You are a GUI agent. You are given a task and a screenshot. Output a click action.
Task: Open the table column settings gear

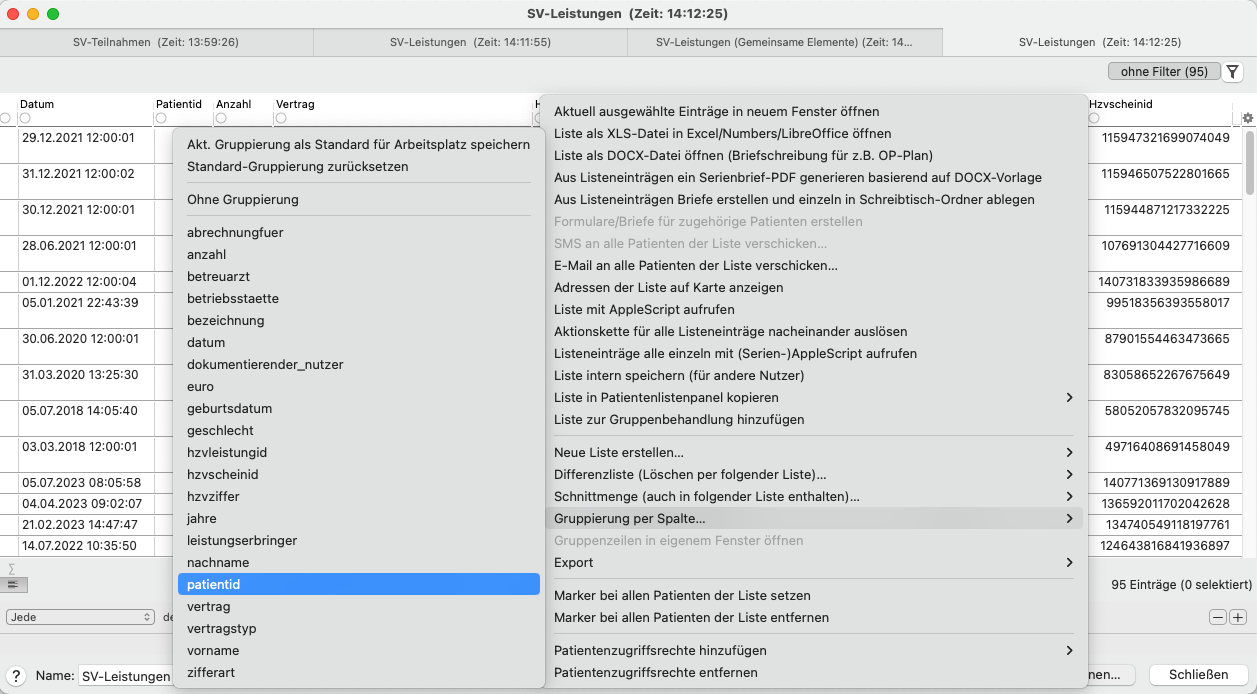(x=1247, y=118)
